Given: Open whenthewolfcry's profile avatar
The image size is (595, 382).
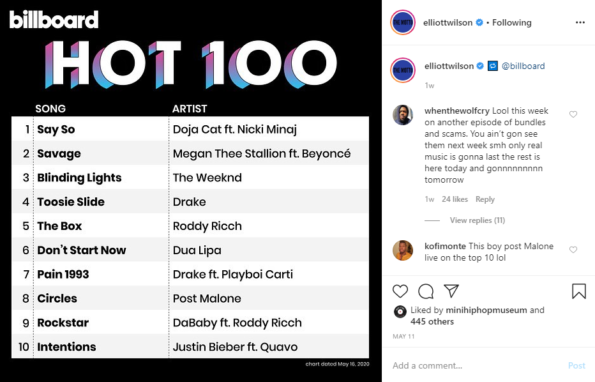Looking at the screenshot, I should pos(403,115).
